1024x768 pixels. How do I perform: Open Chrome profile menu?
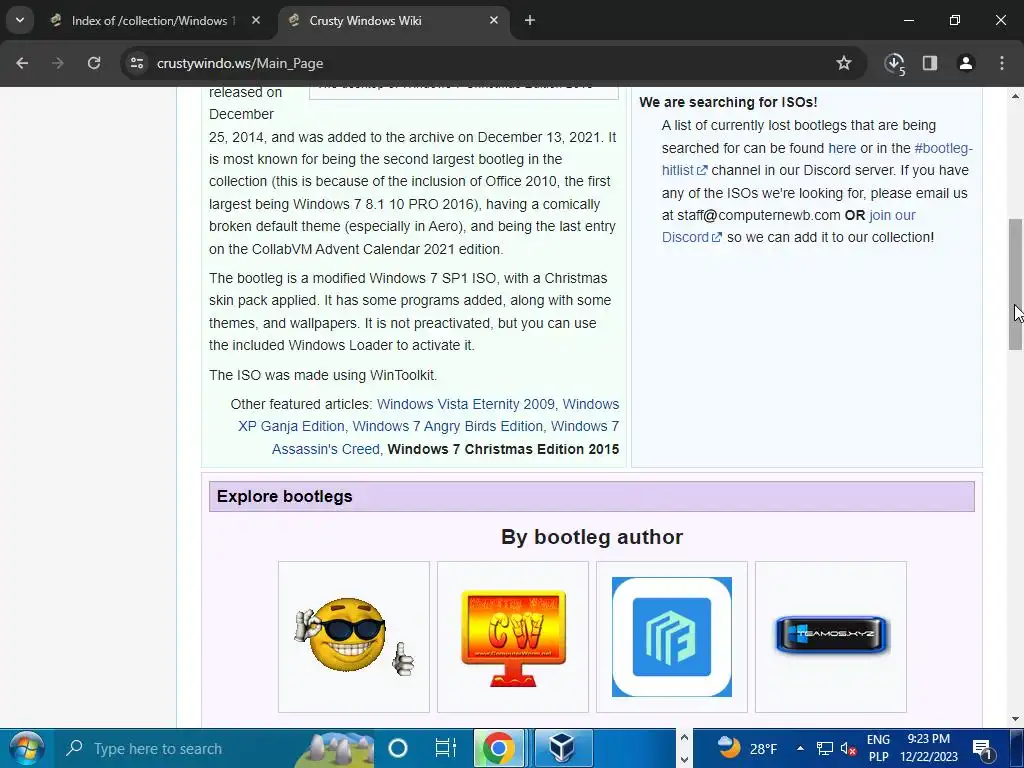point(966,63)
